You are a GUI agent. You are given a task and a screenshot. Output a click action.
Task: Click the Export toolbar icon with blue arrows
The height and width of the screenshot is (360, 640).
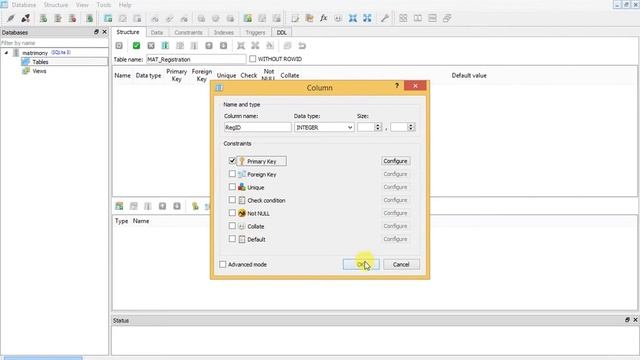367,18
